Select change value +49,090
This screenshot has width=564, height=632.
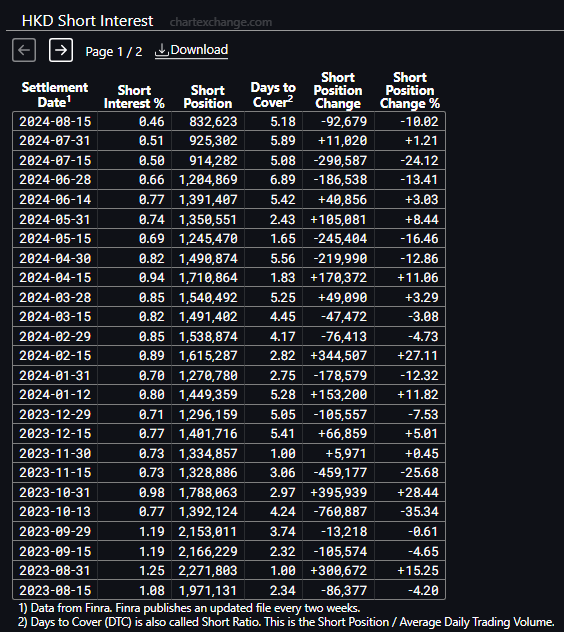pyautogui.click(x=343, y=297)
